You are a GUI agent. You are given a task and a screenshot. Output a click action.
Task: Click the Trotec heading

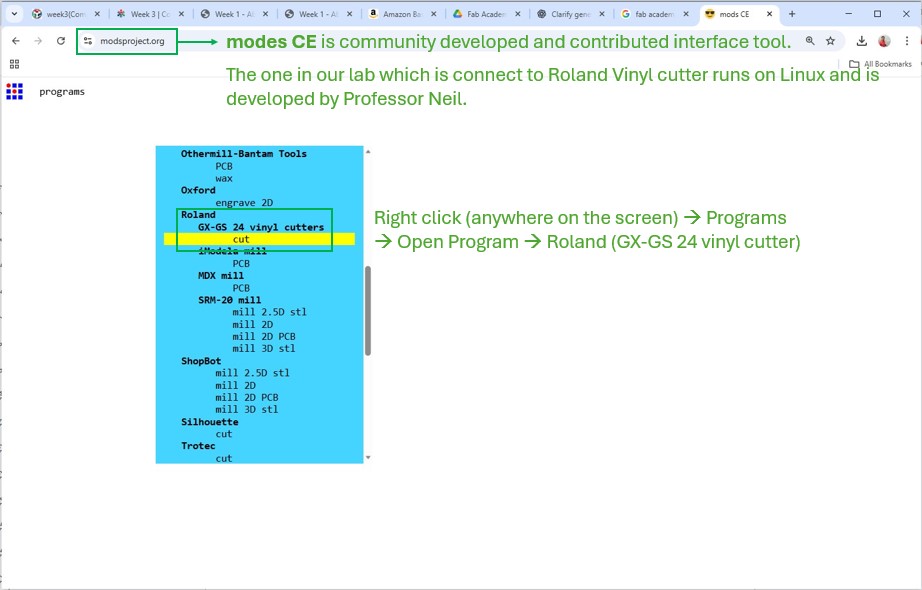tap(198, 446)
